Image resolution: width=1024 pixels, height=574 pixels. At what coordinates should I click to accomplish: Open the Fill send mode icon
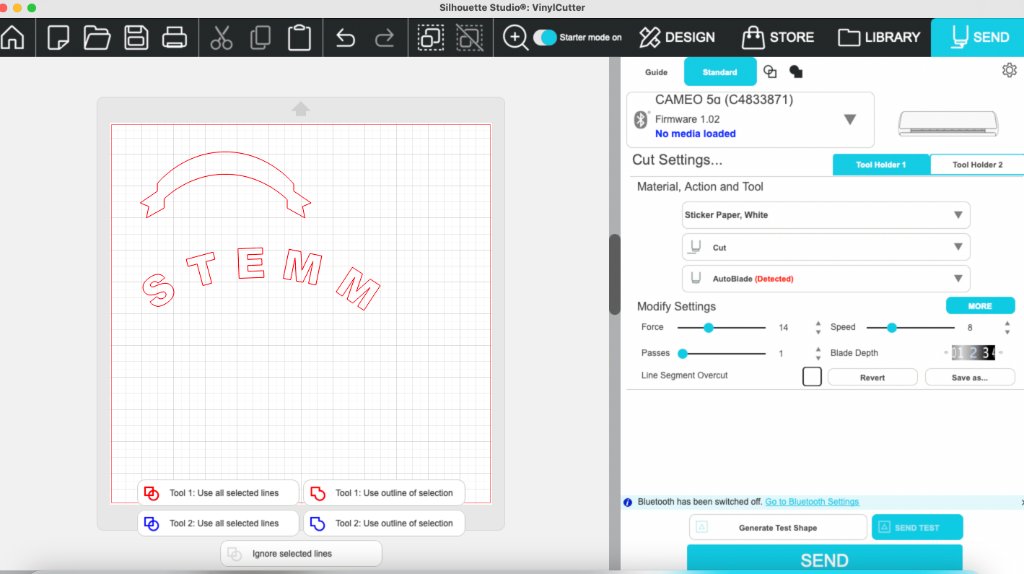(796, 72)
